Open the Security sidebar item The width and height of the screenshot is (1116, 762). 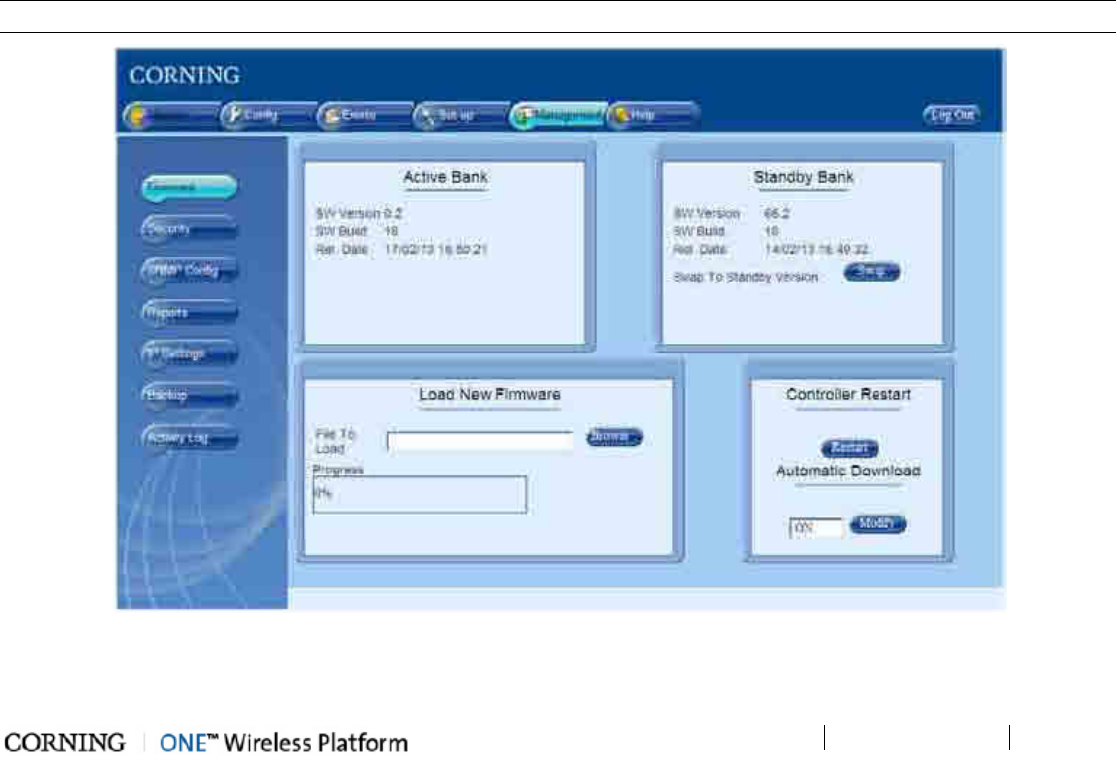pyautogui.click(x=189, y=229)
